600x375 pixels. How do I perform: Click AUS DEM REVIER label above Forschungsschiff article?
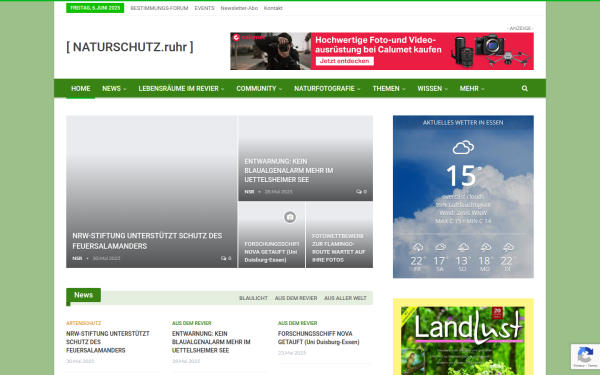pos(297,323)
